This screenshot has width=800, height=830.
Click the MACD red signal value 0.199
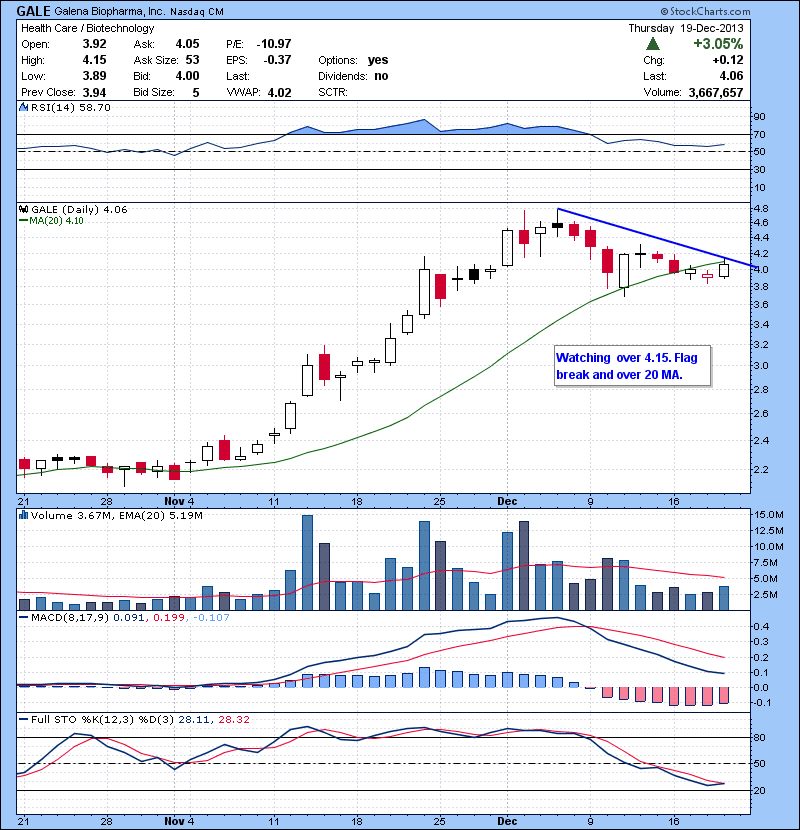[168, 617]
